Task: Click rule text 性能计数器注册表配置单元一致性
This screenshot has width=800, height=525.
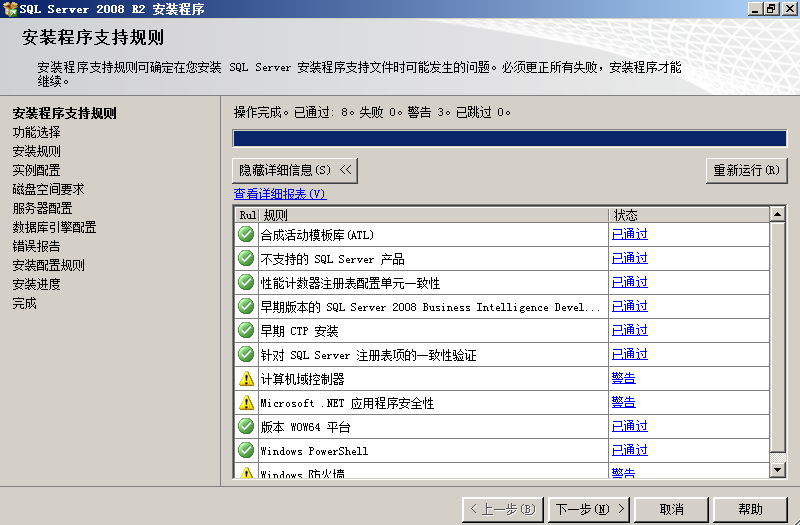Action: (350, 283)
